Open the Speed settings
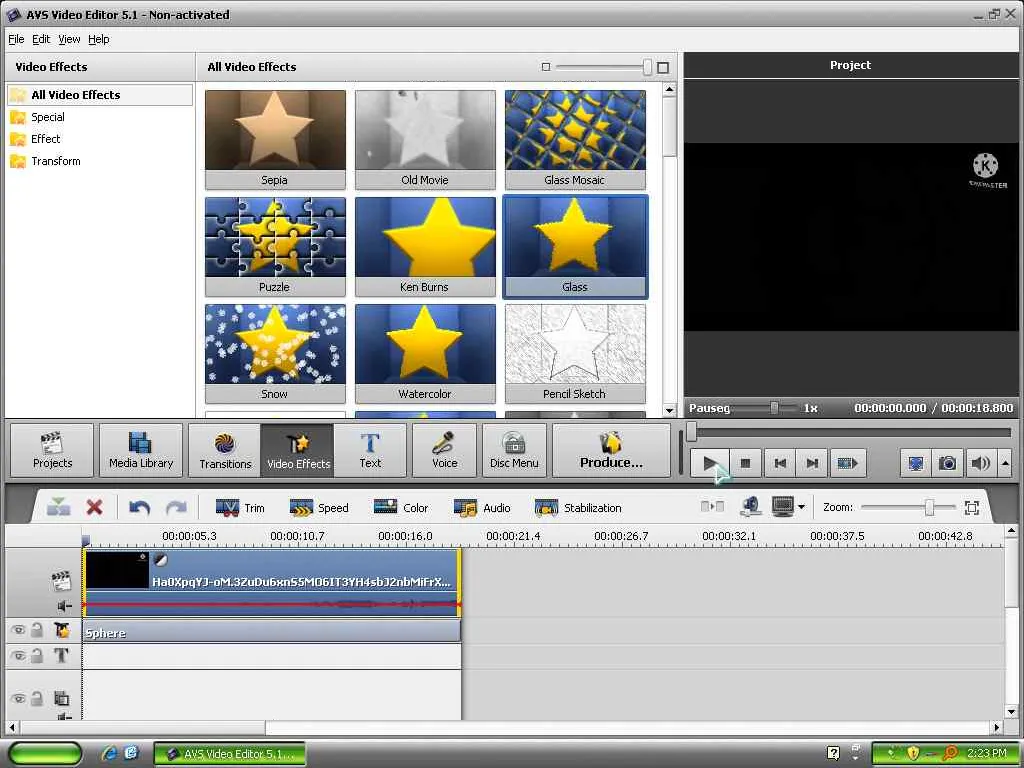Screen dimensions: 1024x768 pos(319,507)
